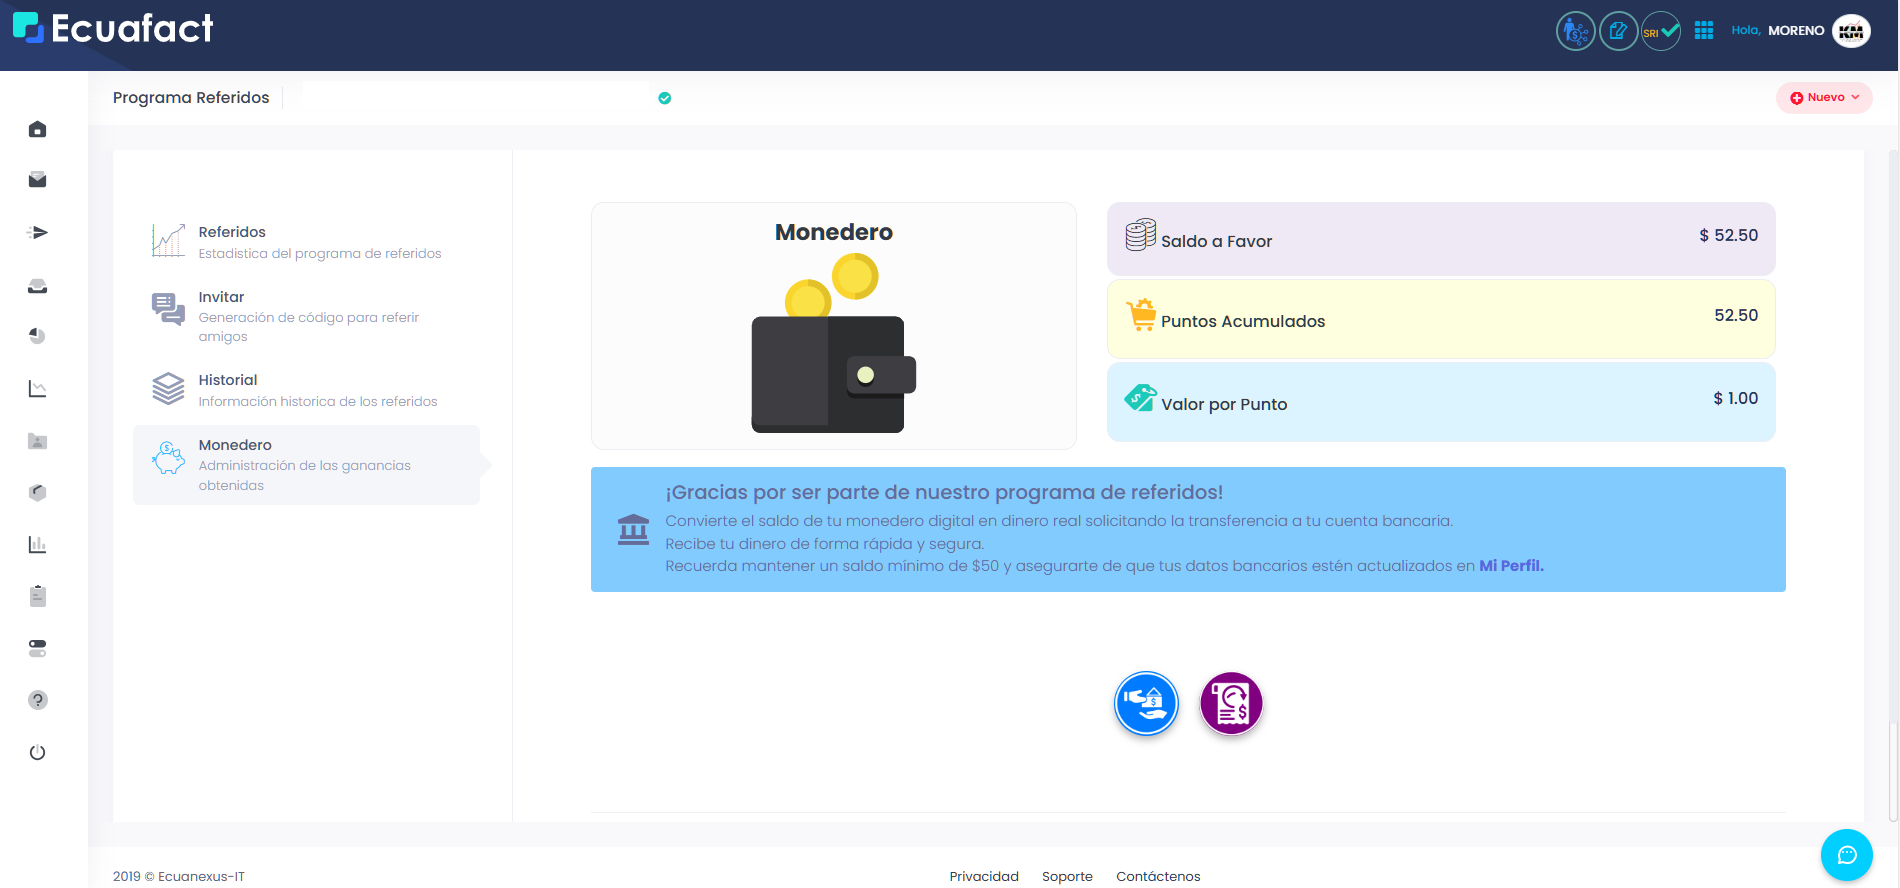Open the pie chart icon in the sidebar
The image size is (1900, 888).
(37, 336)
